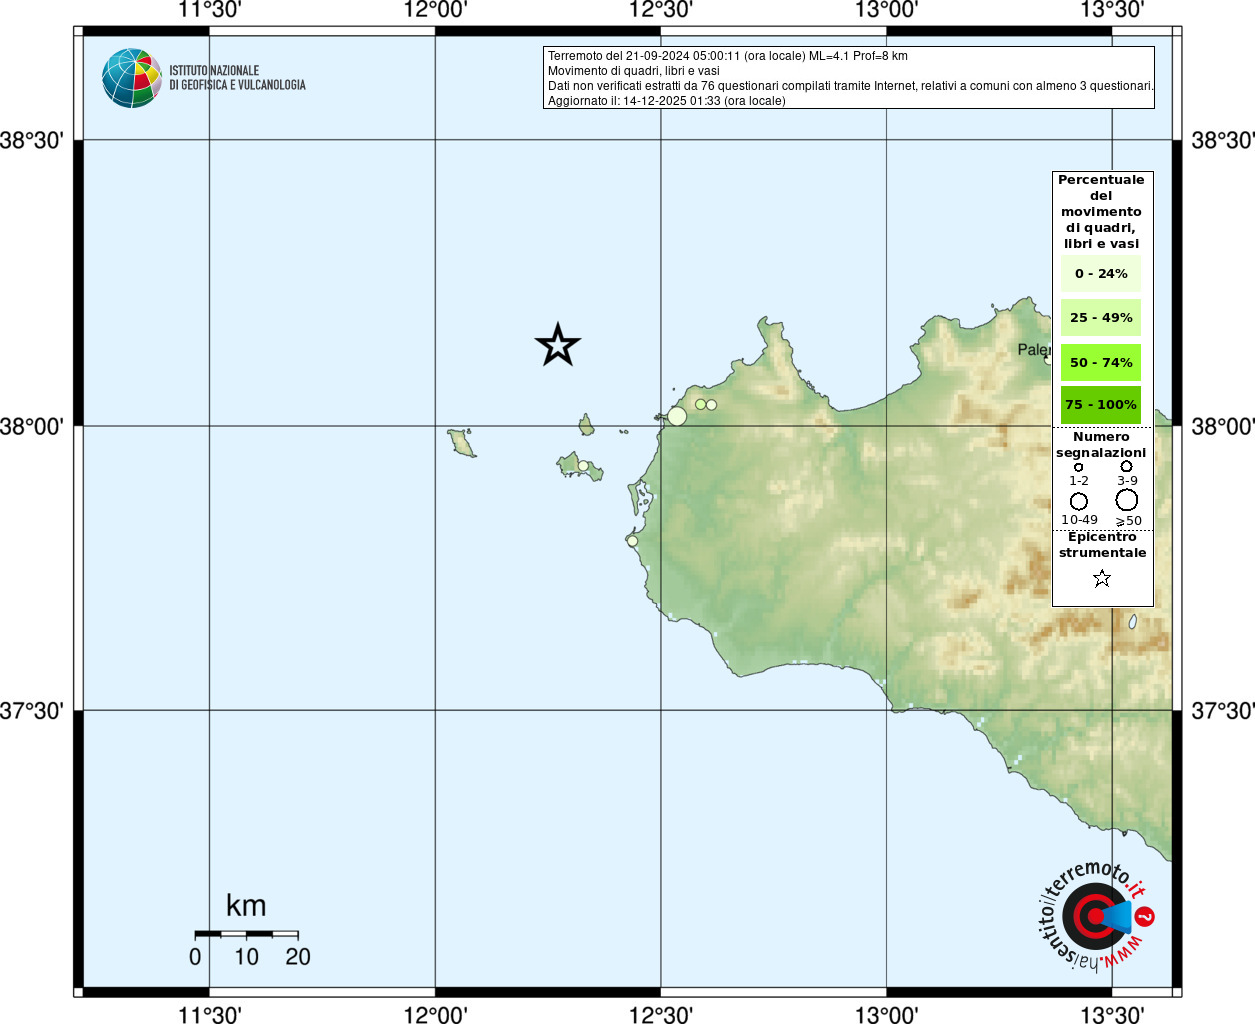The height and width of the screenshot is (1024, 1255).
Task: Click the '20' scale bar value
Action: 298,957
